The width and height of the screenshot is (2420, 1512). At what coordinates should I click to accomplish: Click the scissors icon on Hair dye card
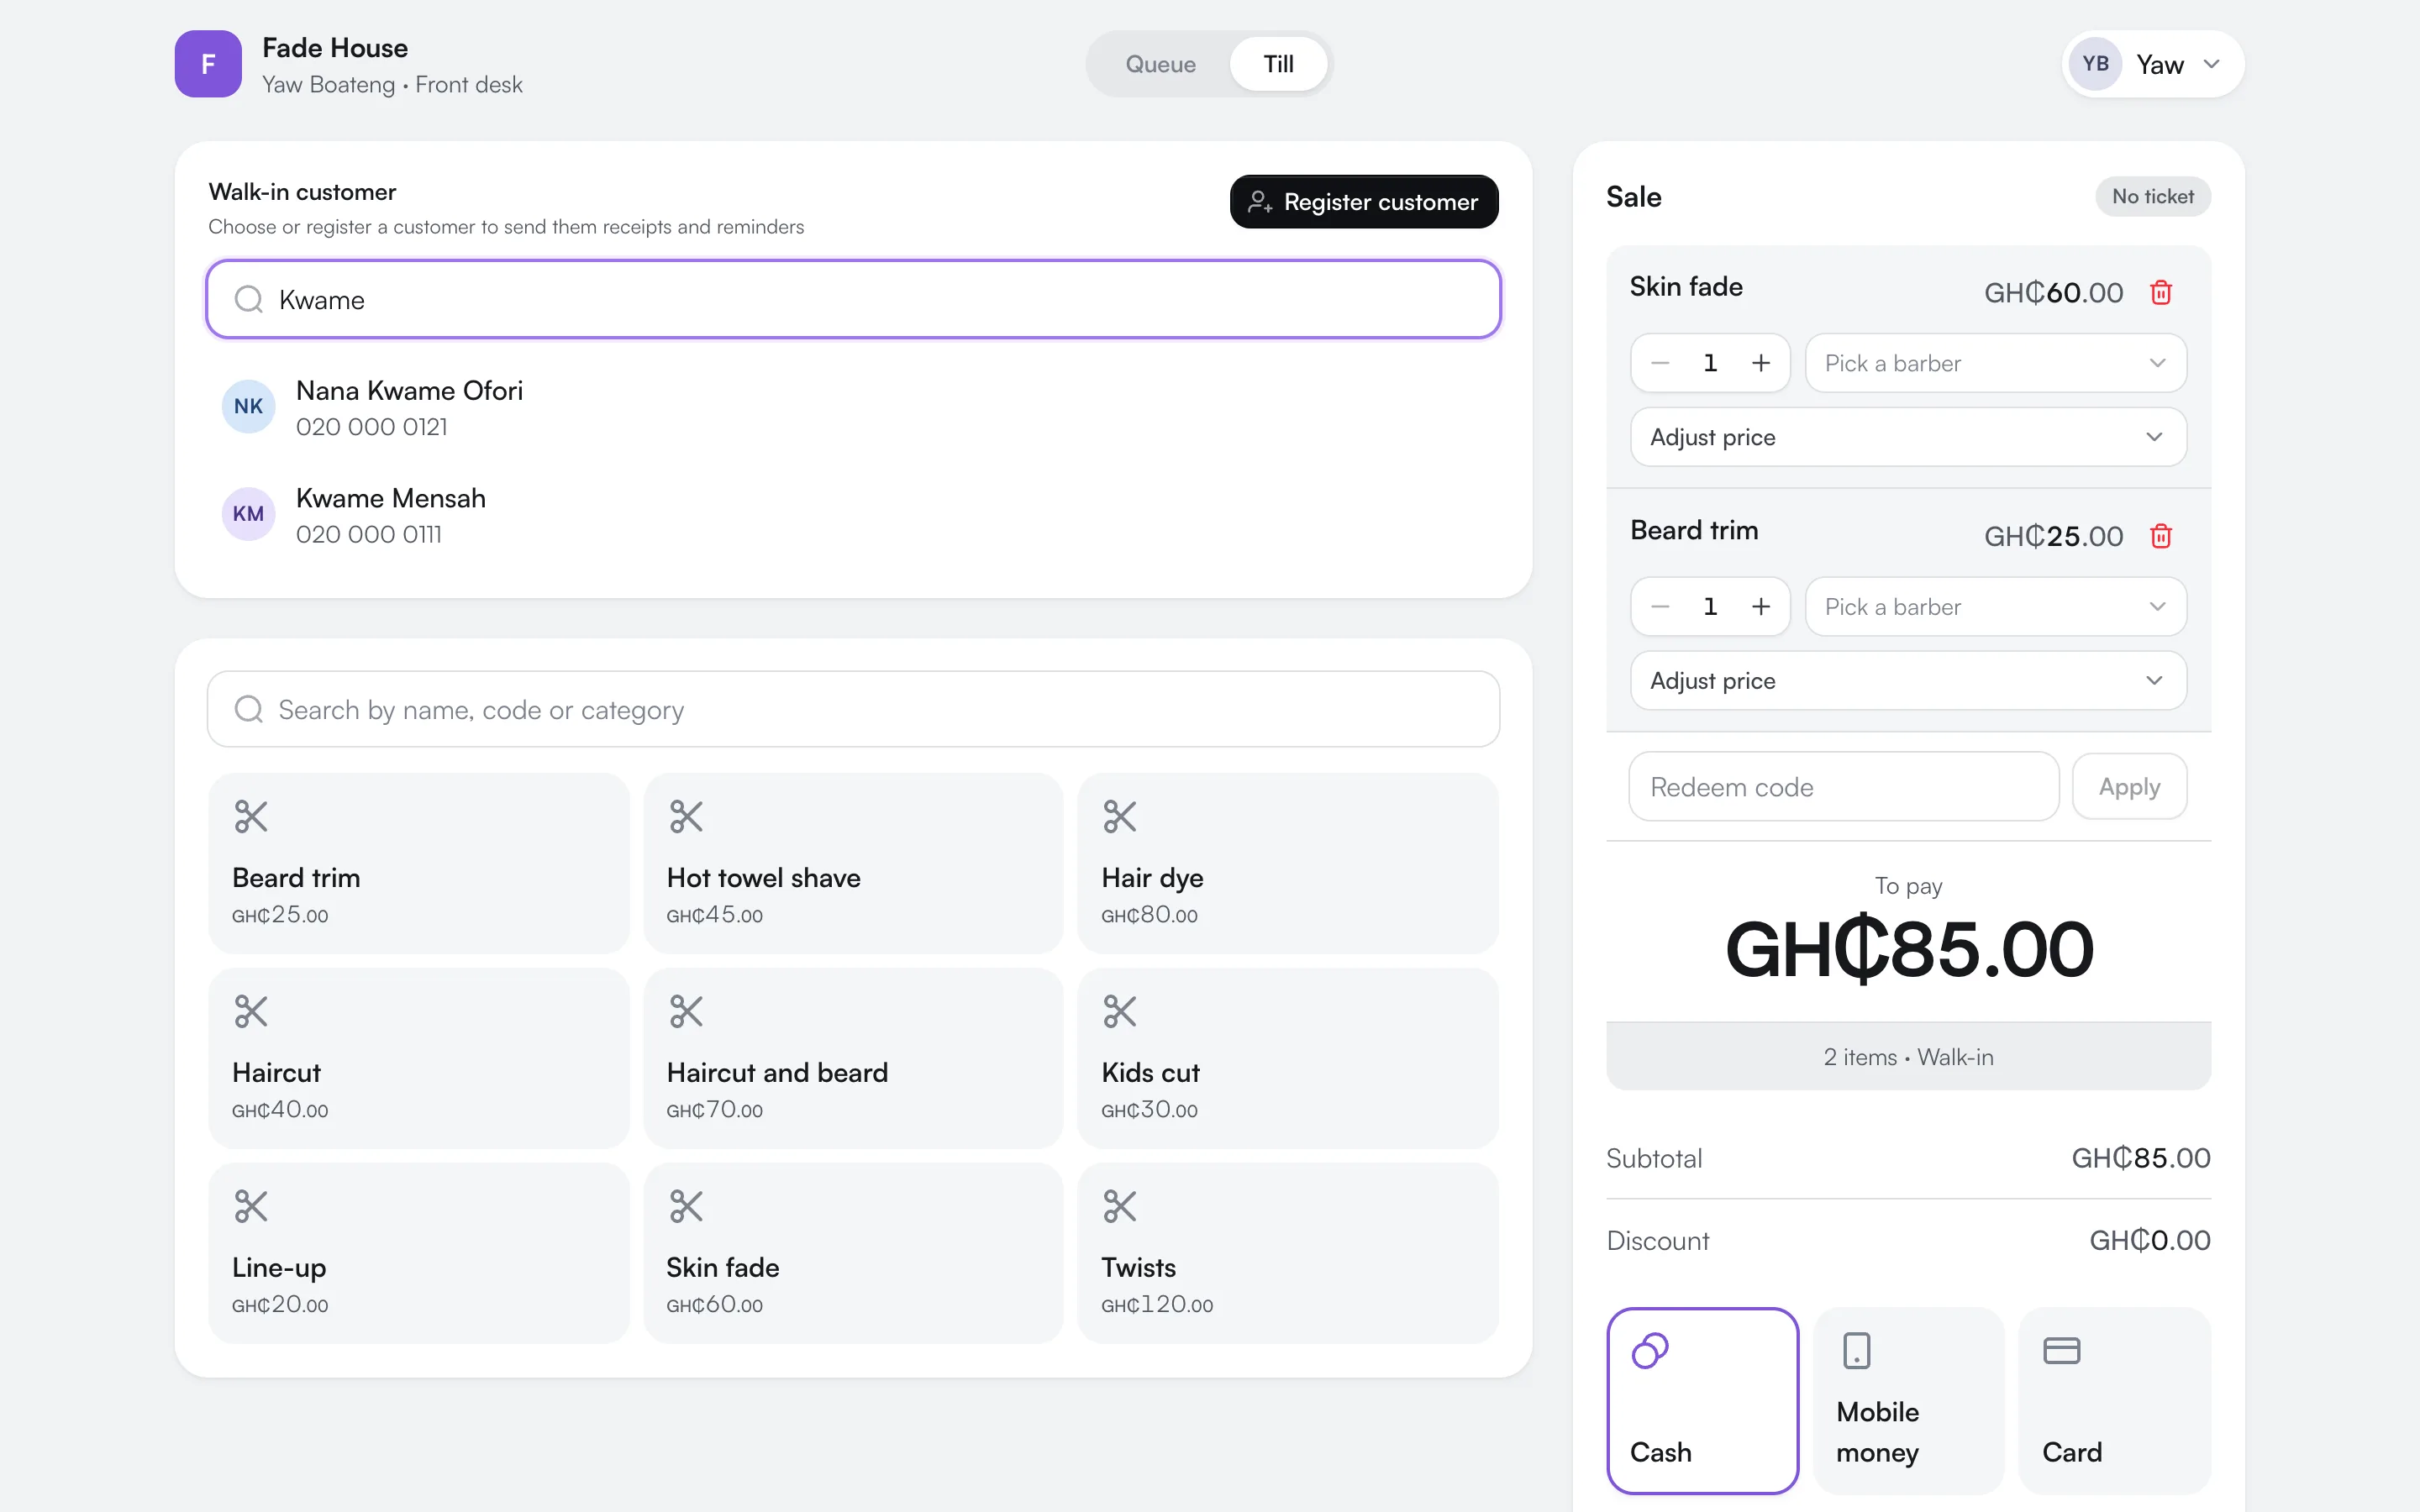(x=1120, y=816)
